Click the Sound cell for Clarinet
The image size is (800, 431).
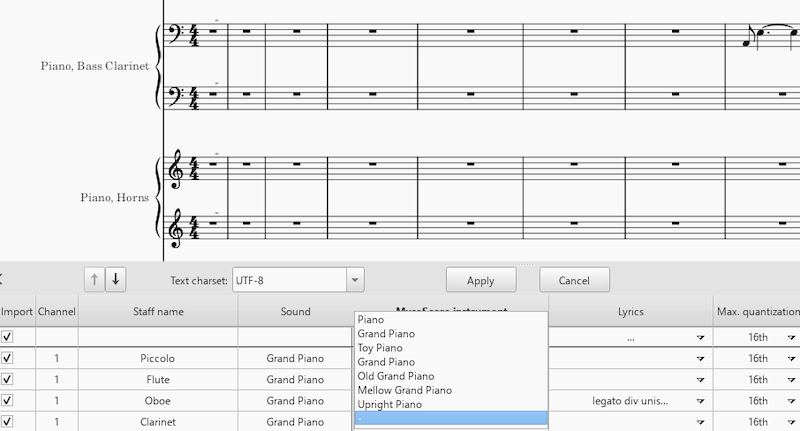pos(295,423)
